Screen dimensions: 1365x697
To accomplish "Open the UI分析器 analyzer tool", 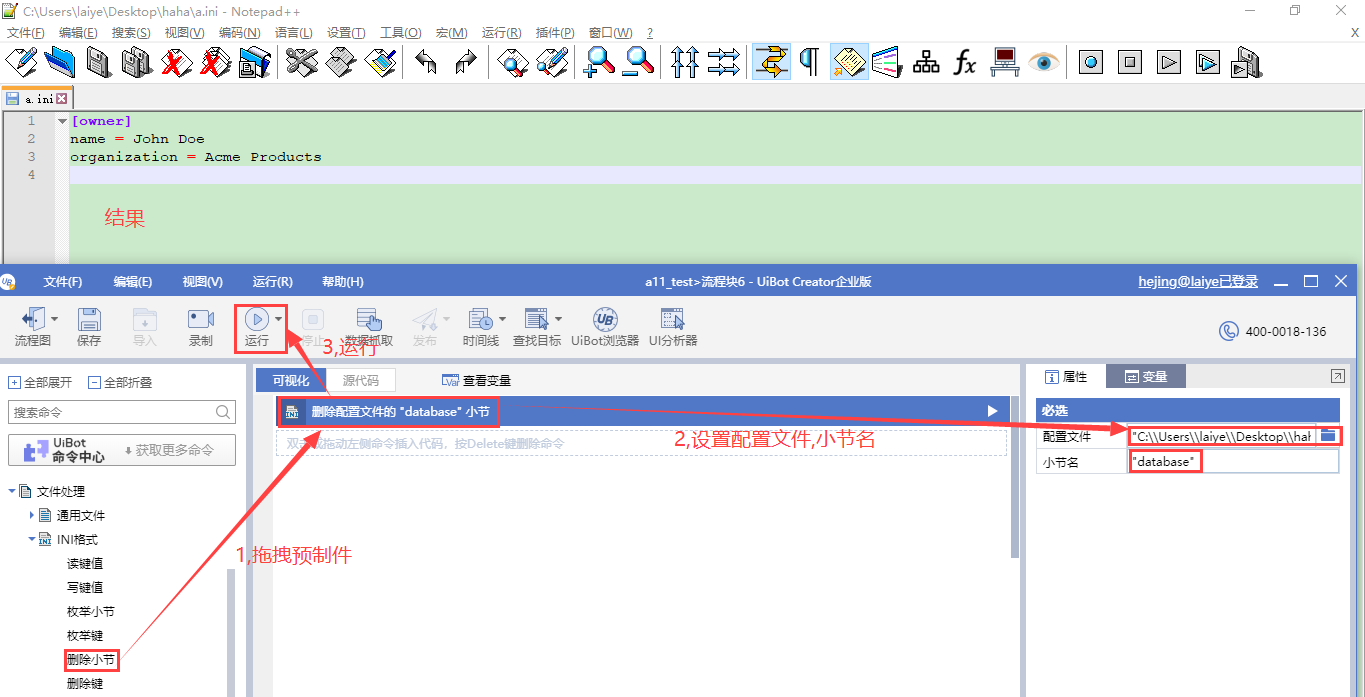I will click(x=672, y=327).
